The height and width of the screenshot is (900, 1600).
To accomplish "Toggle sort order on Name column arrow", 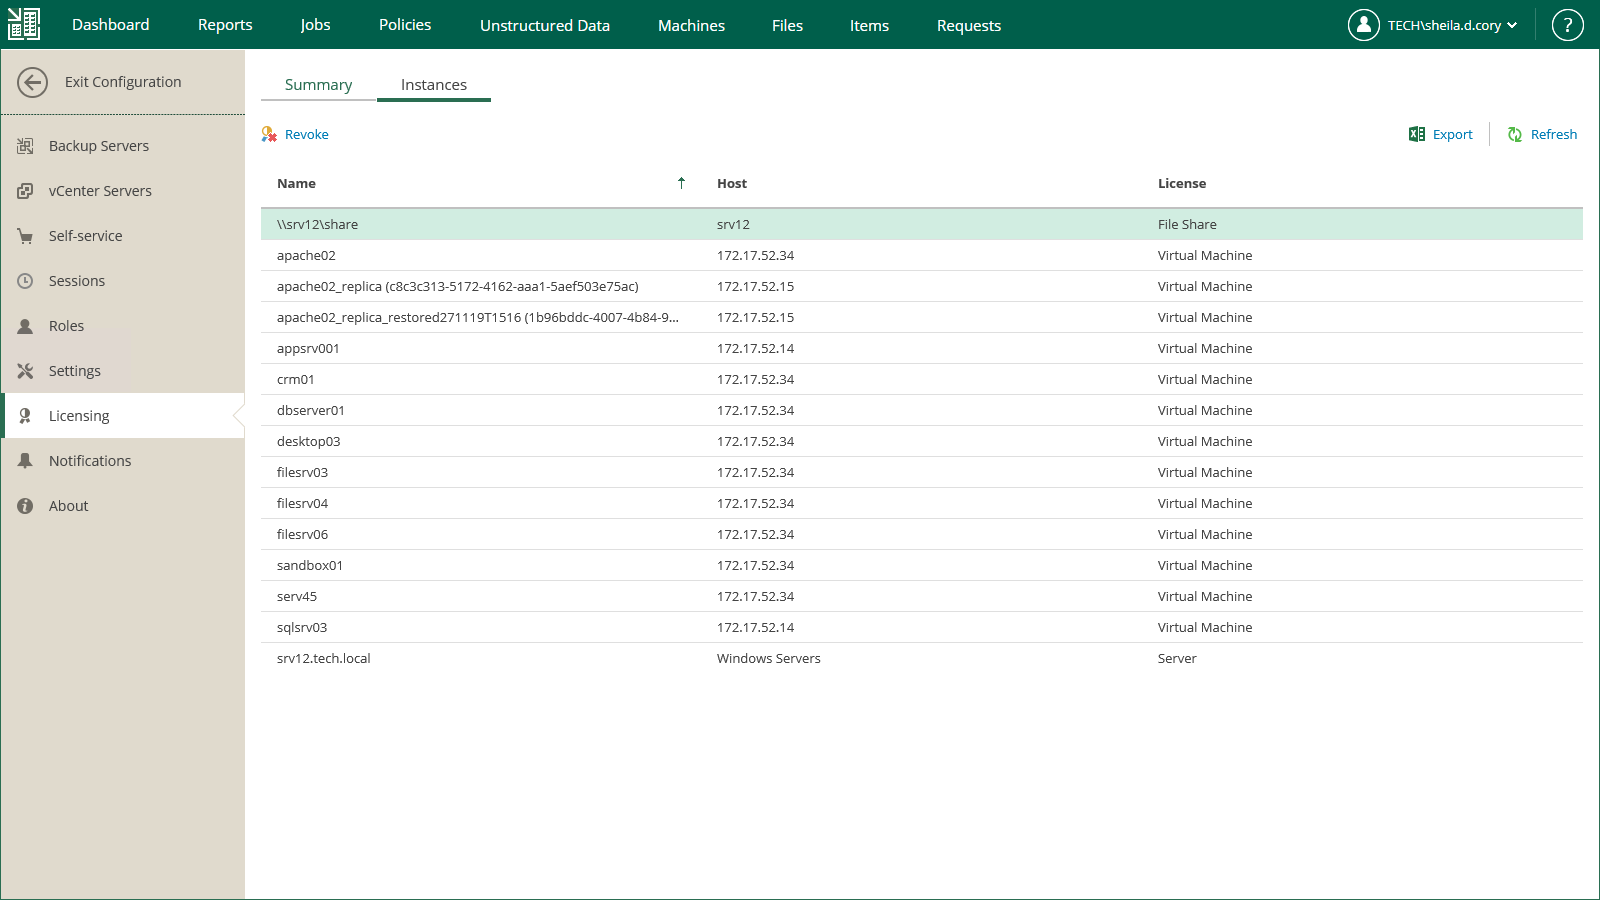I will [681, 183].
